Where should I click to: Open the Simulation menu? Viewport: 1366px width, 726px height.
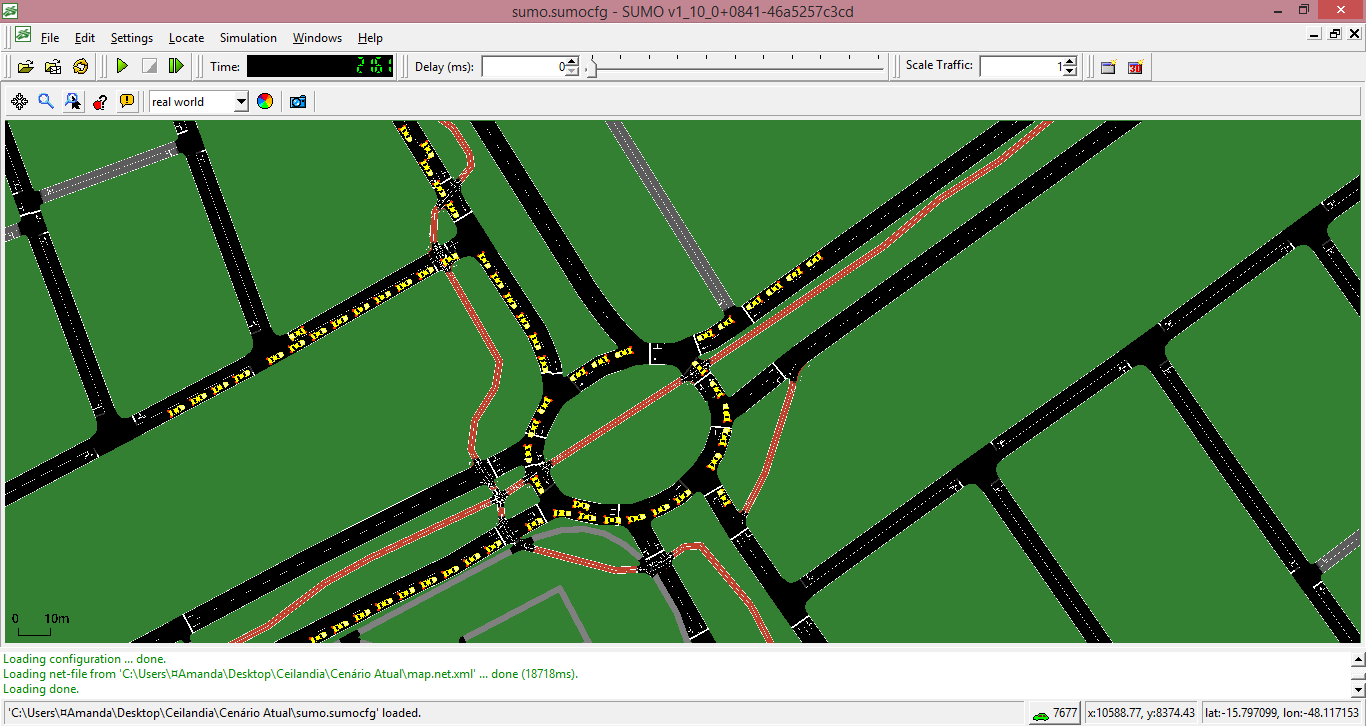pos(248,38)
